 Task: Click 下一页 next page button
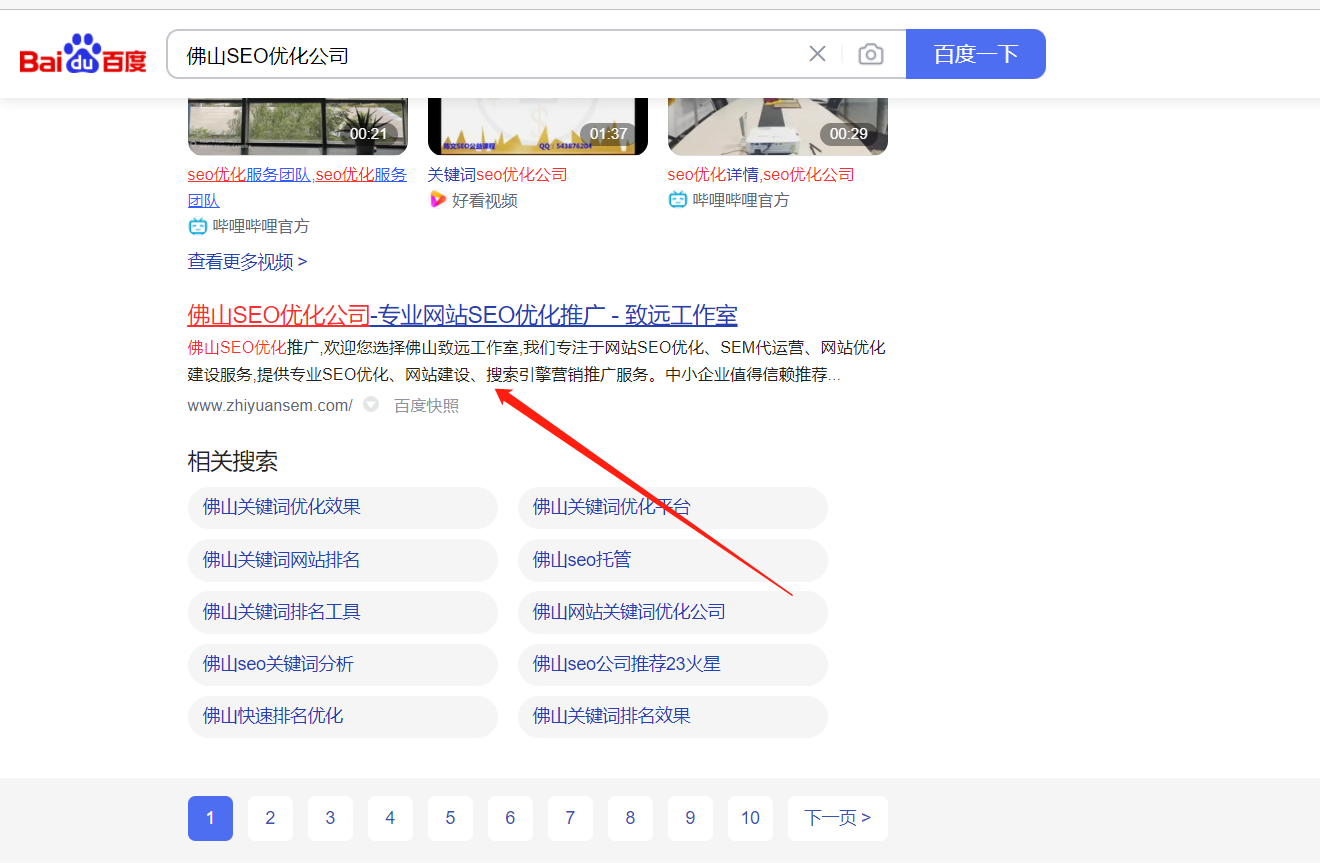838,818
